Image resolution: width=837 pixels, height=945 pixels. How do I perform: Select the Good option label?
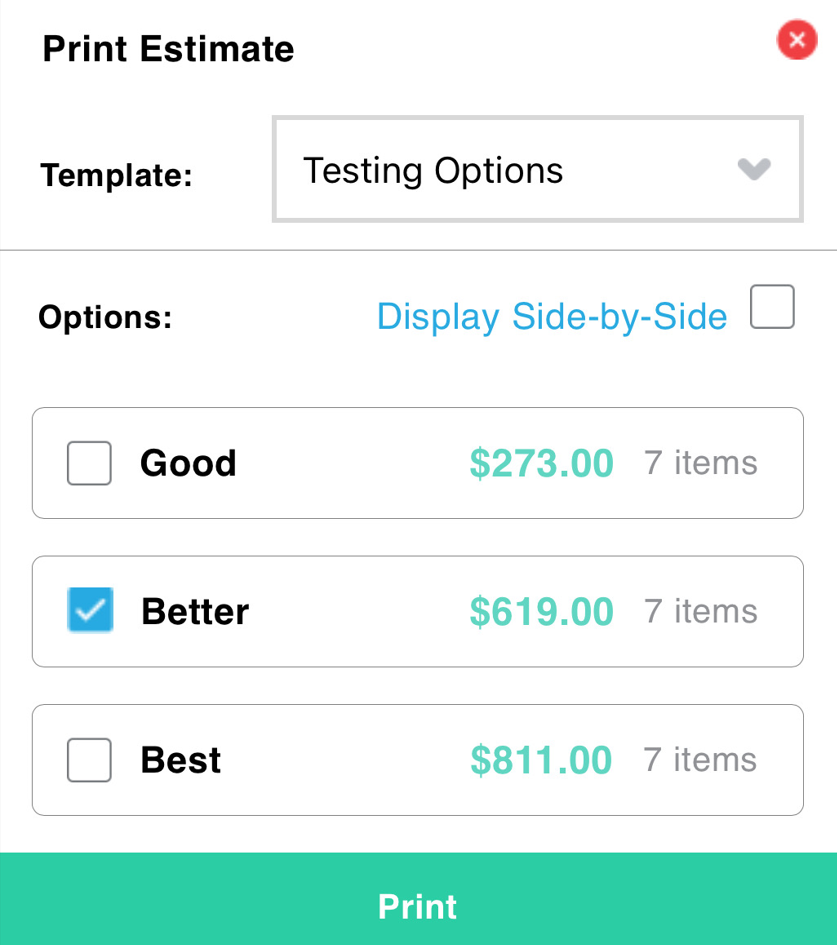click(x=188, y=463)
